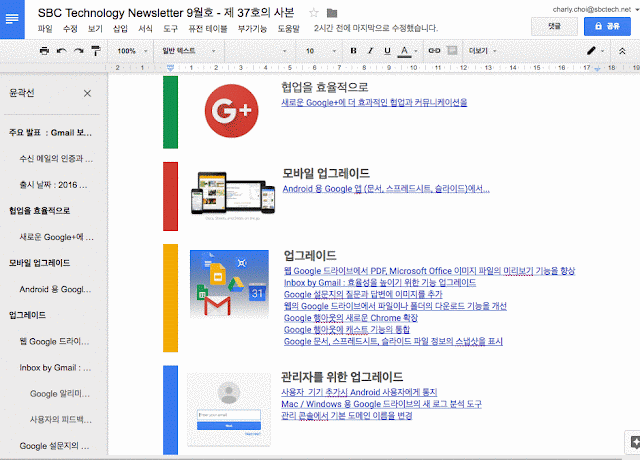Viewport: 640px width, 460px height.
Task: Open the 도움말 menu
Action: 289,29
